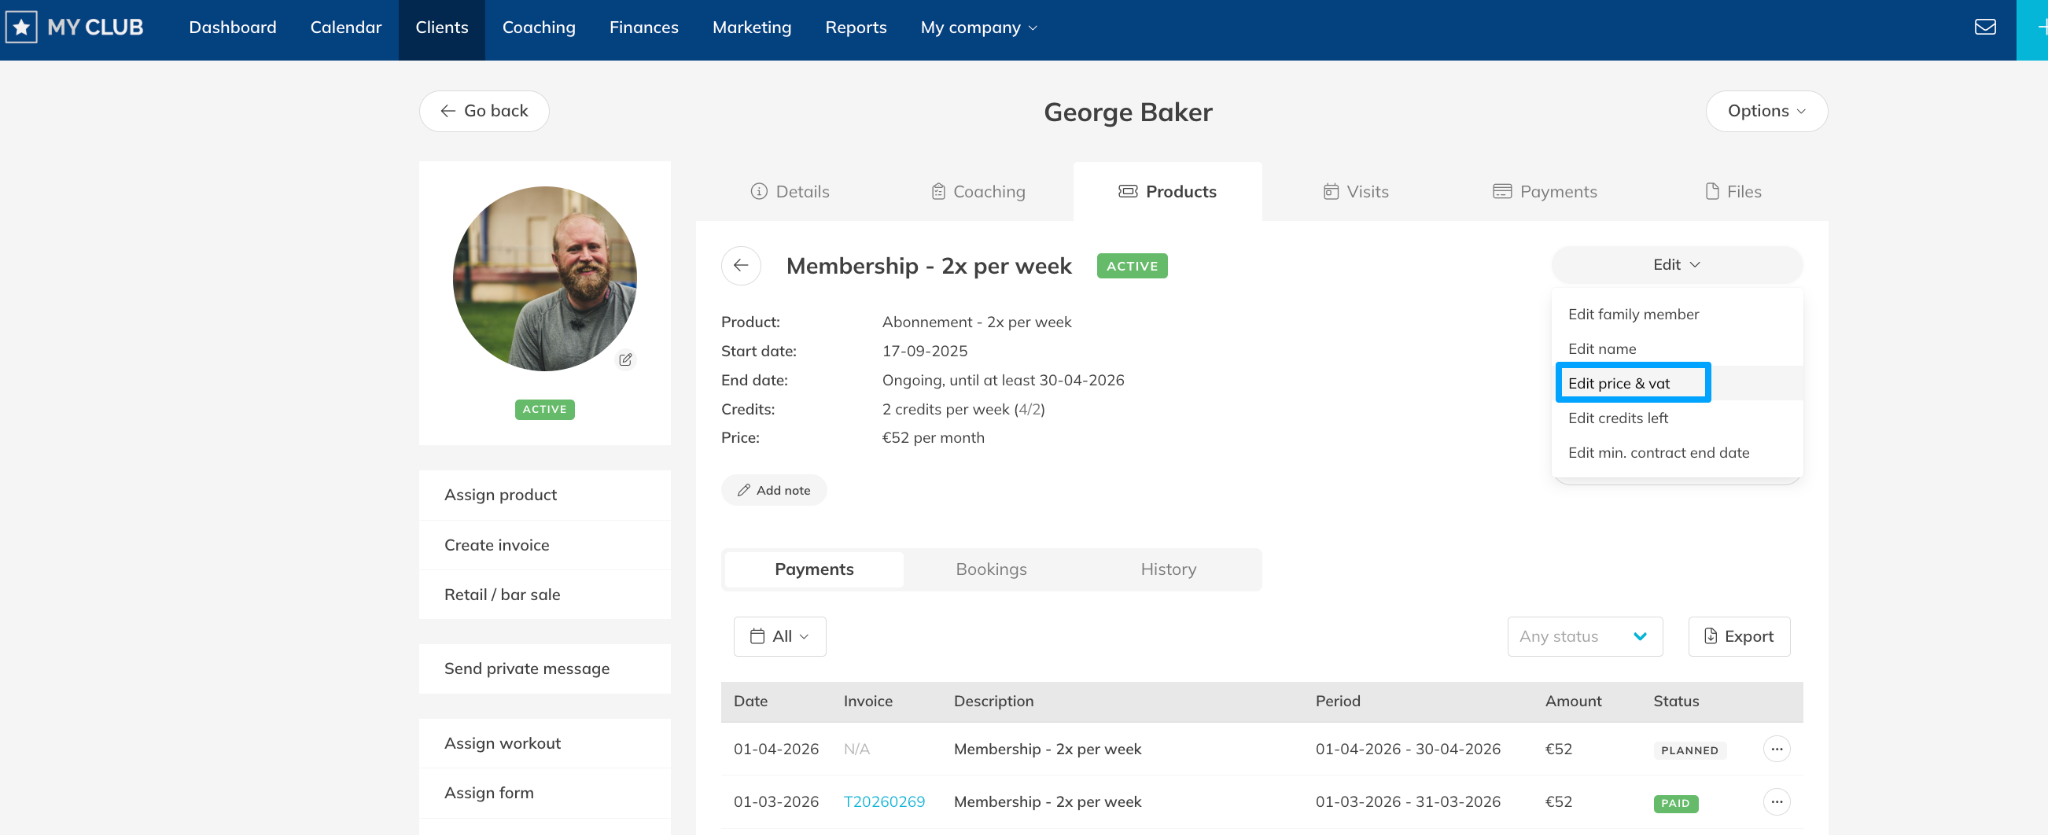Image resolution: width=2048 pixels, height=835 pixels.
Task: Select Edit price & vat menu option
Action: tap(1619, 384)
